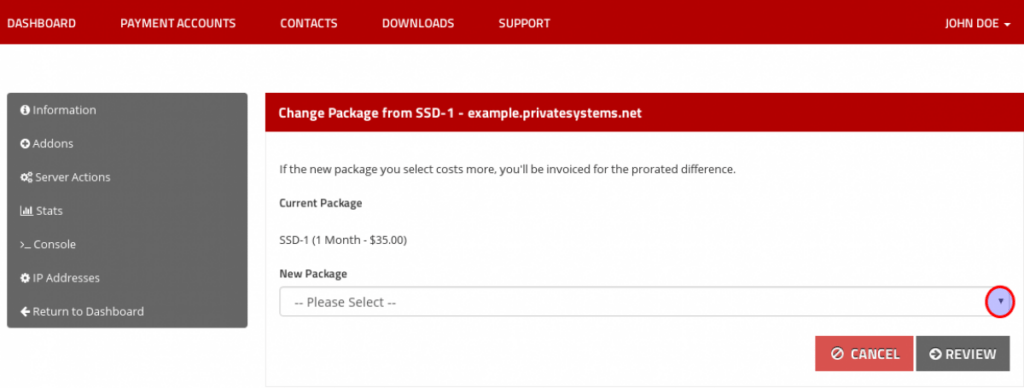The height and width of the screenshot is (388, 1024).
Task: Open the Payment Accounts menu item
Action: click(x=178, y=24)
